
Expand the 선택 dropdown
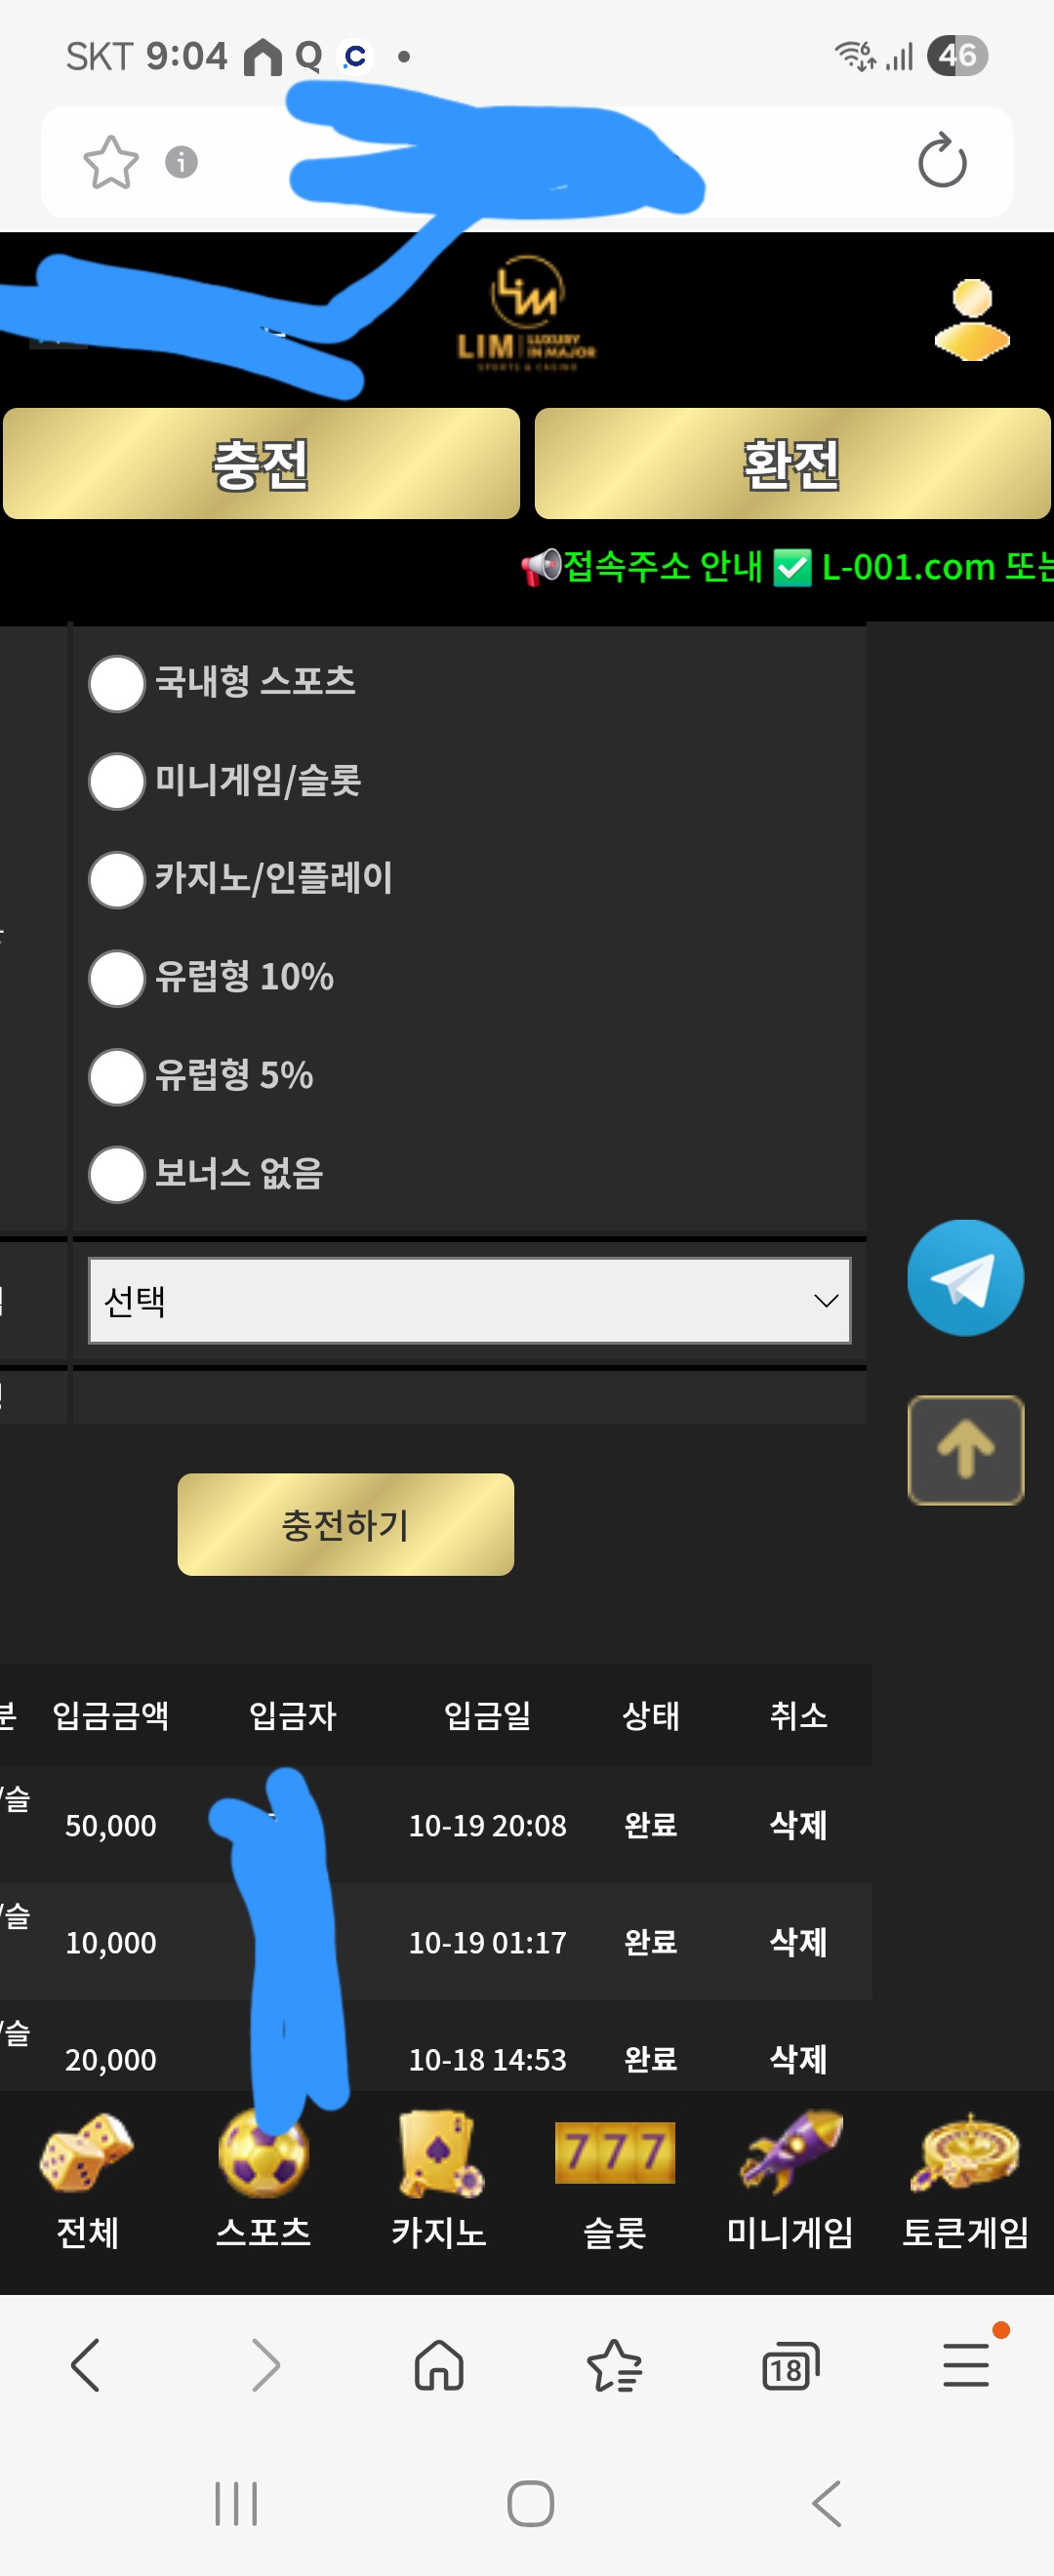[x=469, y=1300]
